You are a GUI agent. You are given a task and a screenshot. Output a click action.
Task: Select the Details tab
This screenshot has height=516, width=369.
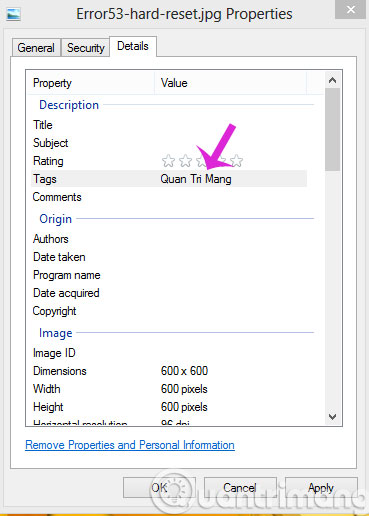(133, 46)
